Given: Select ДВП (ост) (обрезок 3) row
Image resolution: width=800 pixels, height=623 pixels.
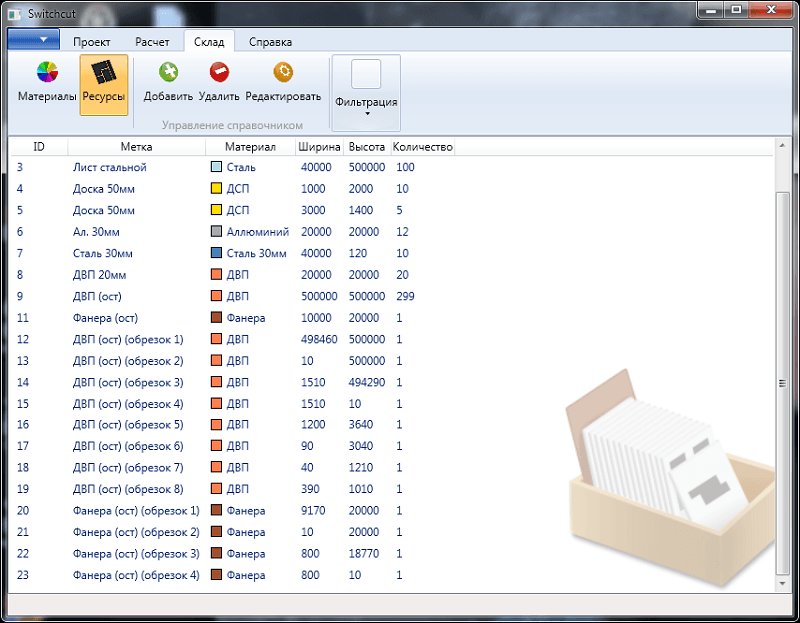Looking at the screenshot, I should 392,382.
